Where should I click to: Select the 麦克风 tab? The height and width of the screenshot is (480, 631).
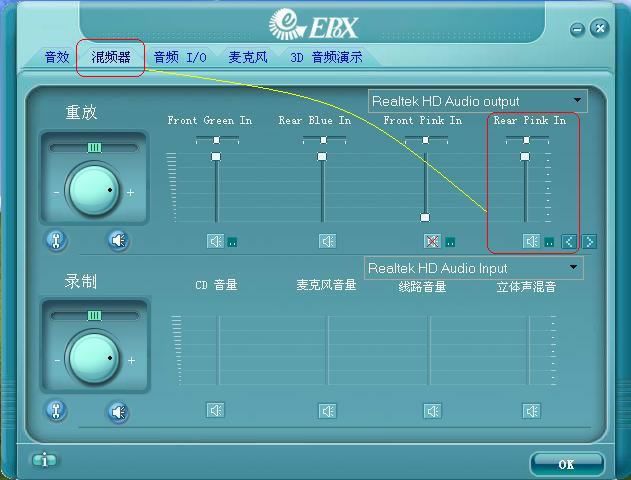(x=248, y=57)
